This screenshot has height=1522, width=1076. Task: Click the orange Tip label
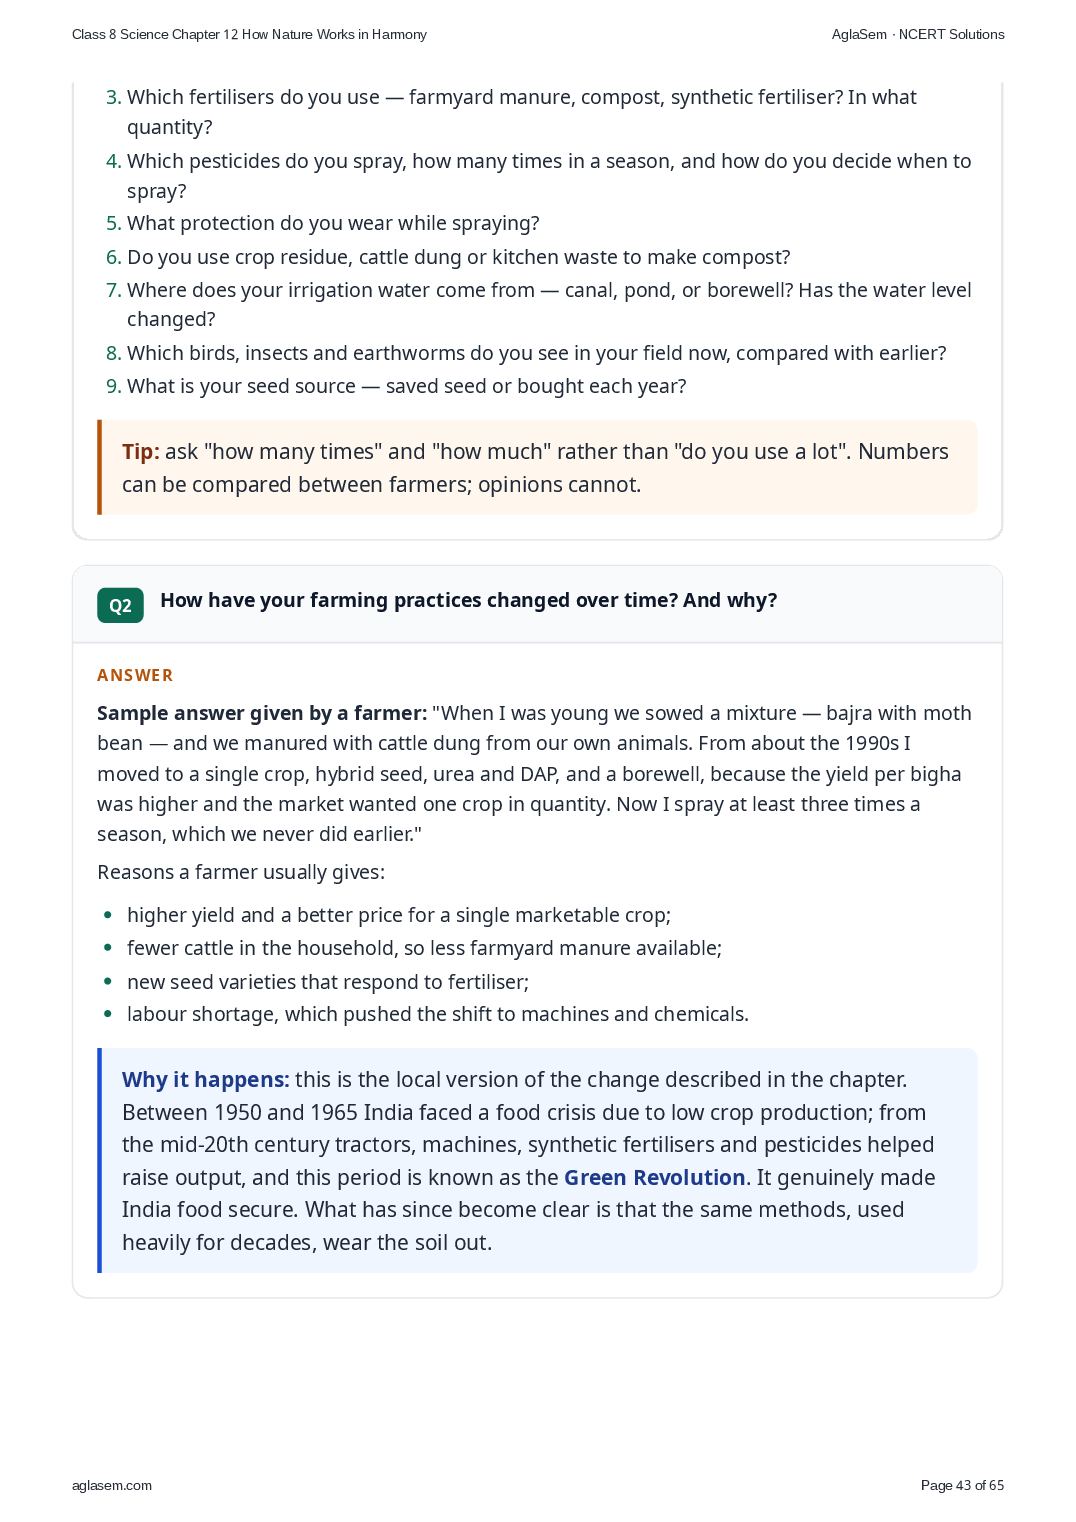click(141, 451)
